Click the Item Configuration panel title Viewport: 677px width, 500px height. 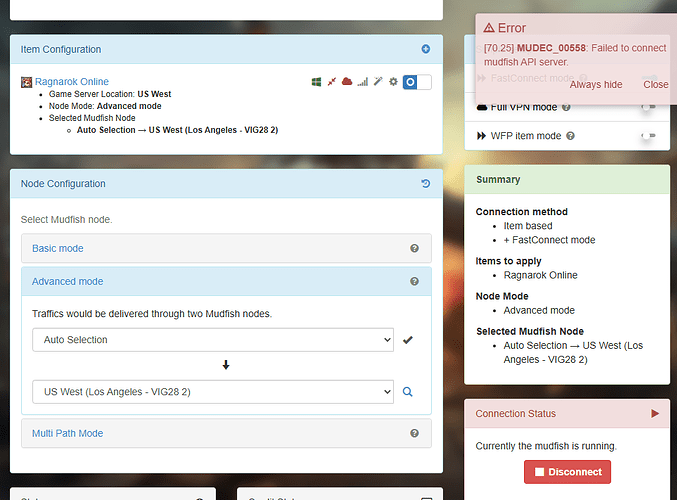[x=61, y=49]
